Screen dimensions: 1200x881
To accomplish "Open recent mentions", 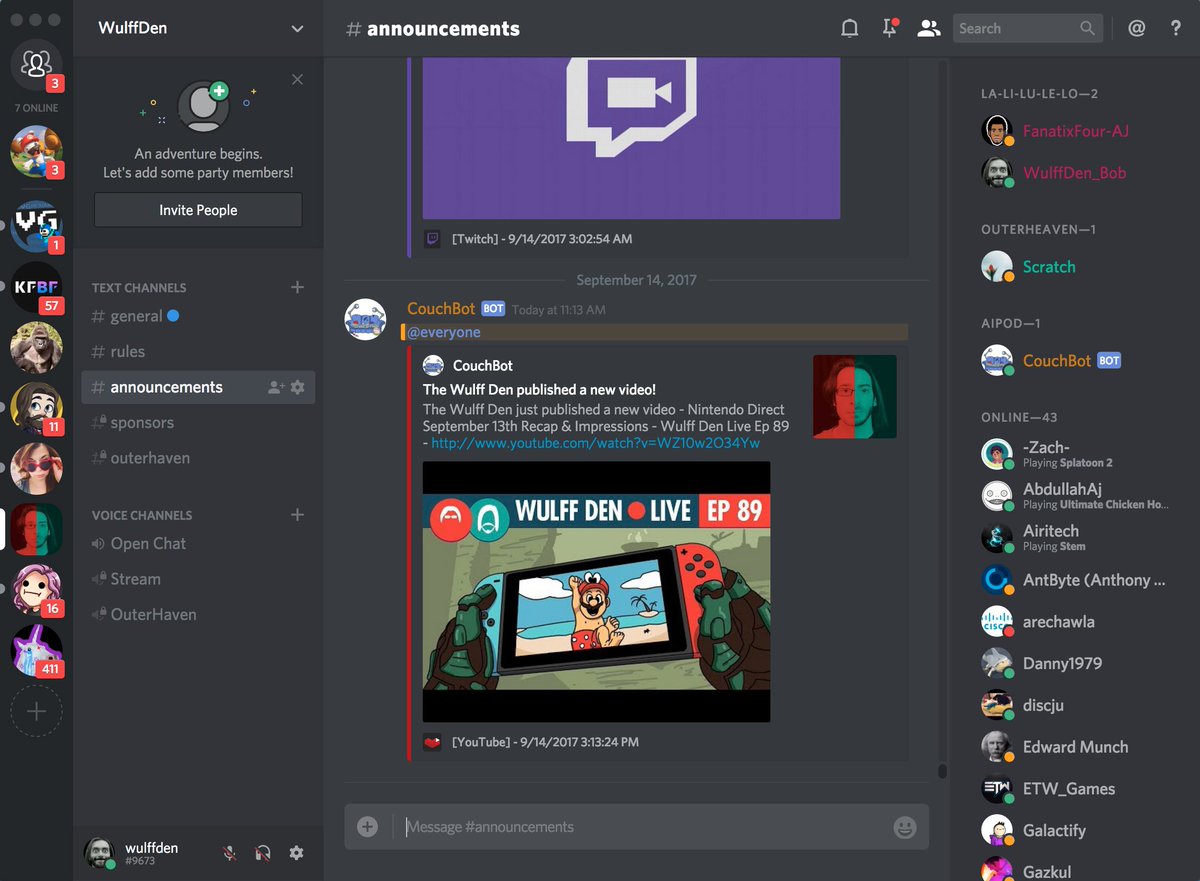I will pyautogui.click(x=1137, y=28).
